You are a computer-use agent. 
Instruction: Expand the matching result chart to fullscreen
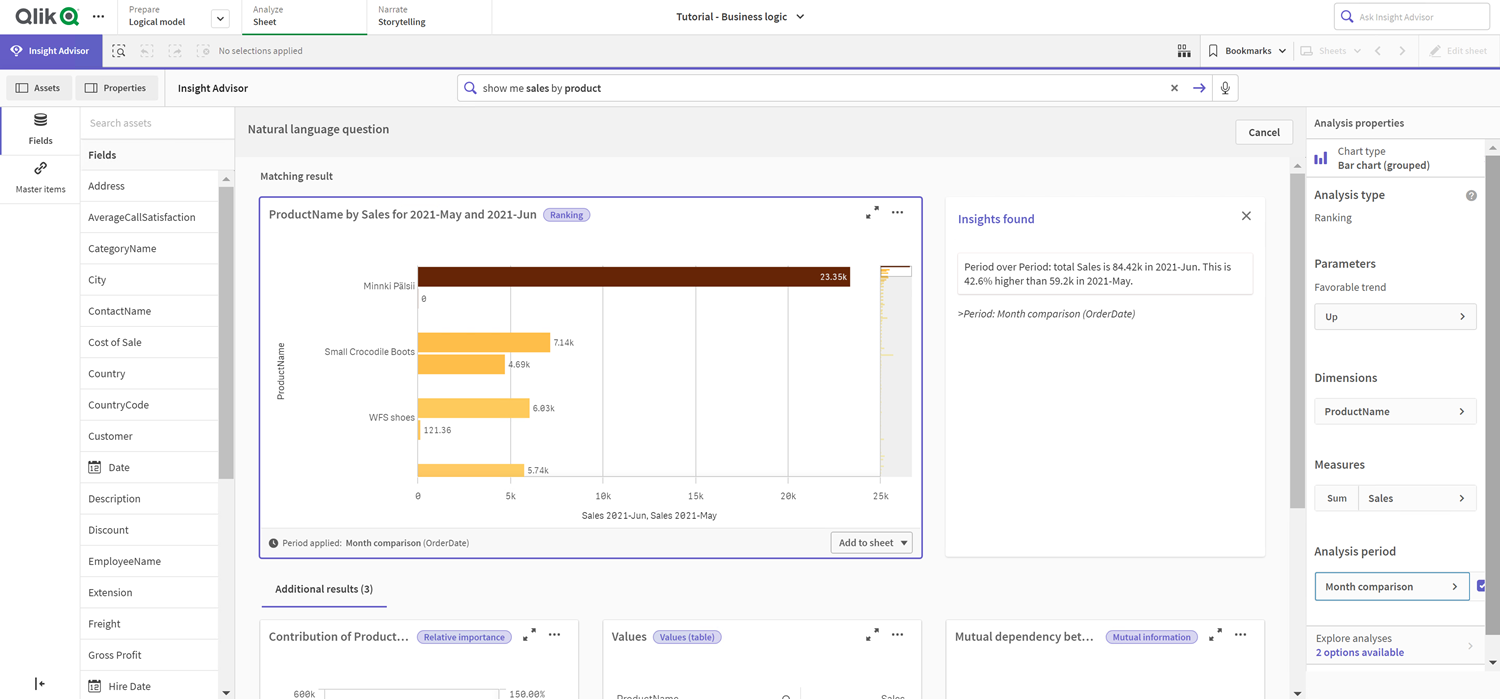tap(872, 212)
